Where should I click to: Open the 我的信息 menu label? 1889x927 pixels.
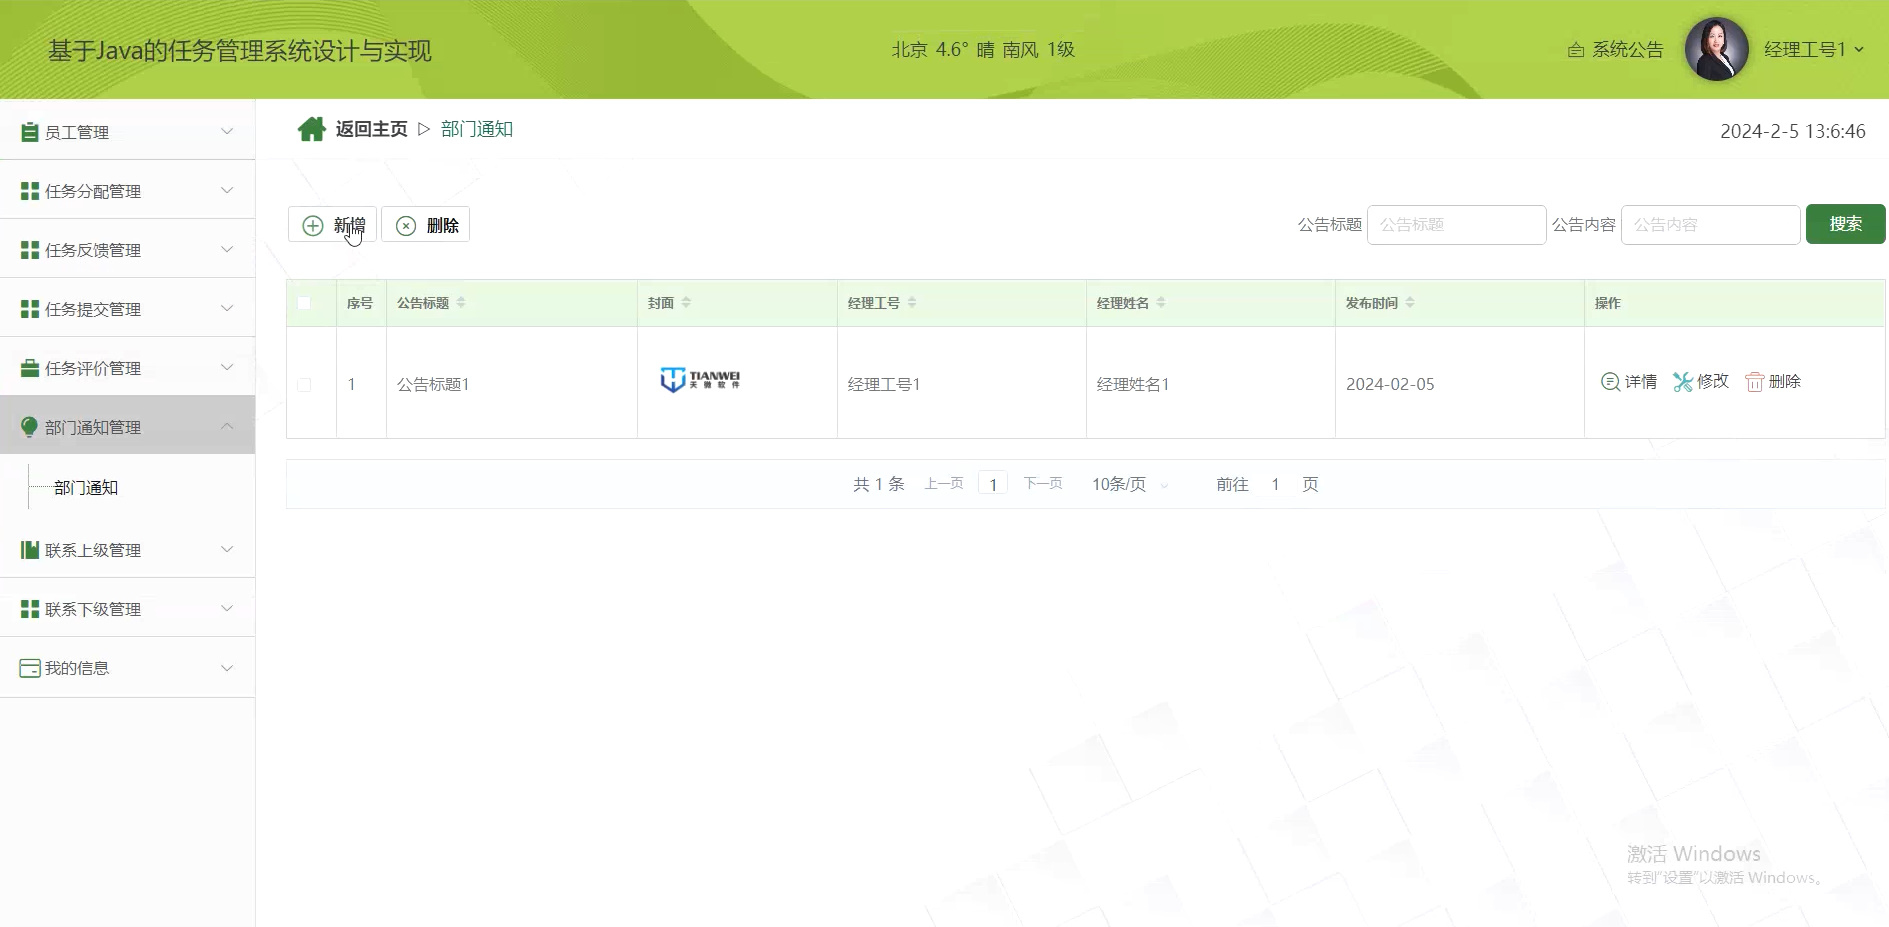77,668
